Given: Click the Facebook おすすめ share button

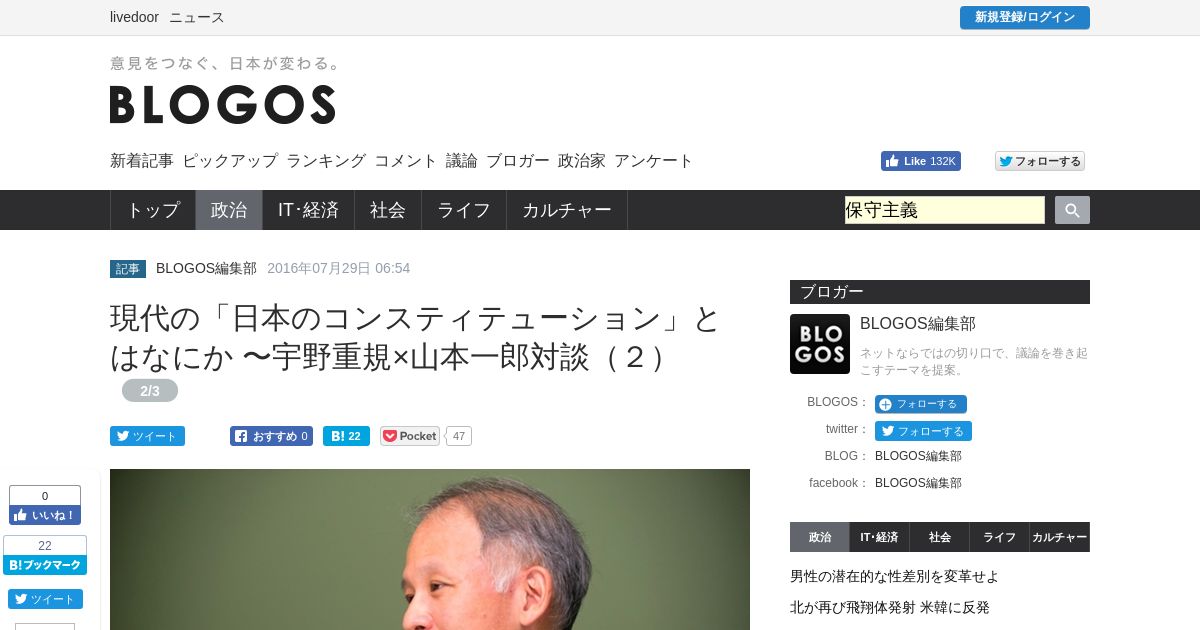Looking at the screenshot, I should click(x=271, y=436).
